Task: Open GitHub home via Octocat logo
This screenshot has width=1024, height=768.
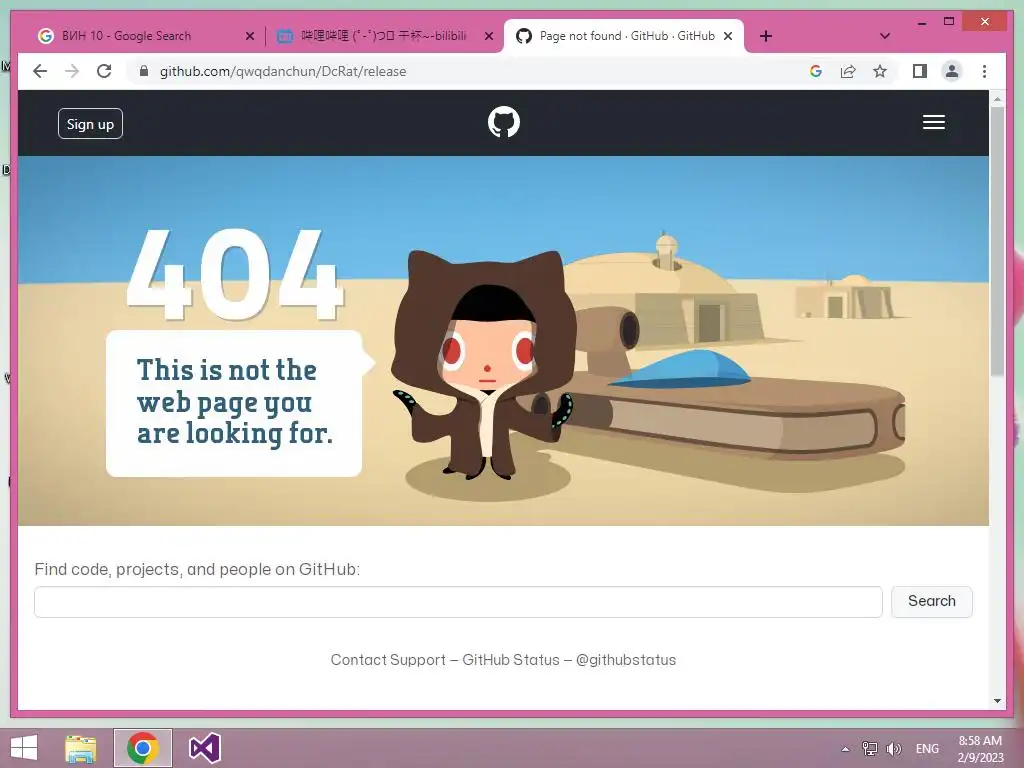Action: coord(504,122)
